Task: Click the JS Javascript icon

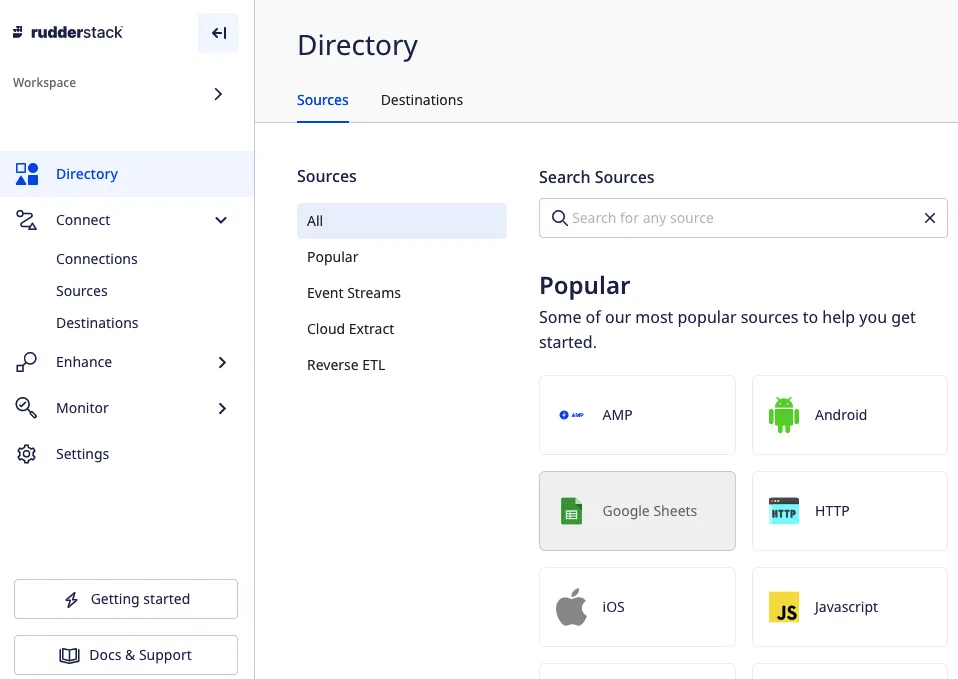Action: [x=784, y=607]
